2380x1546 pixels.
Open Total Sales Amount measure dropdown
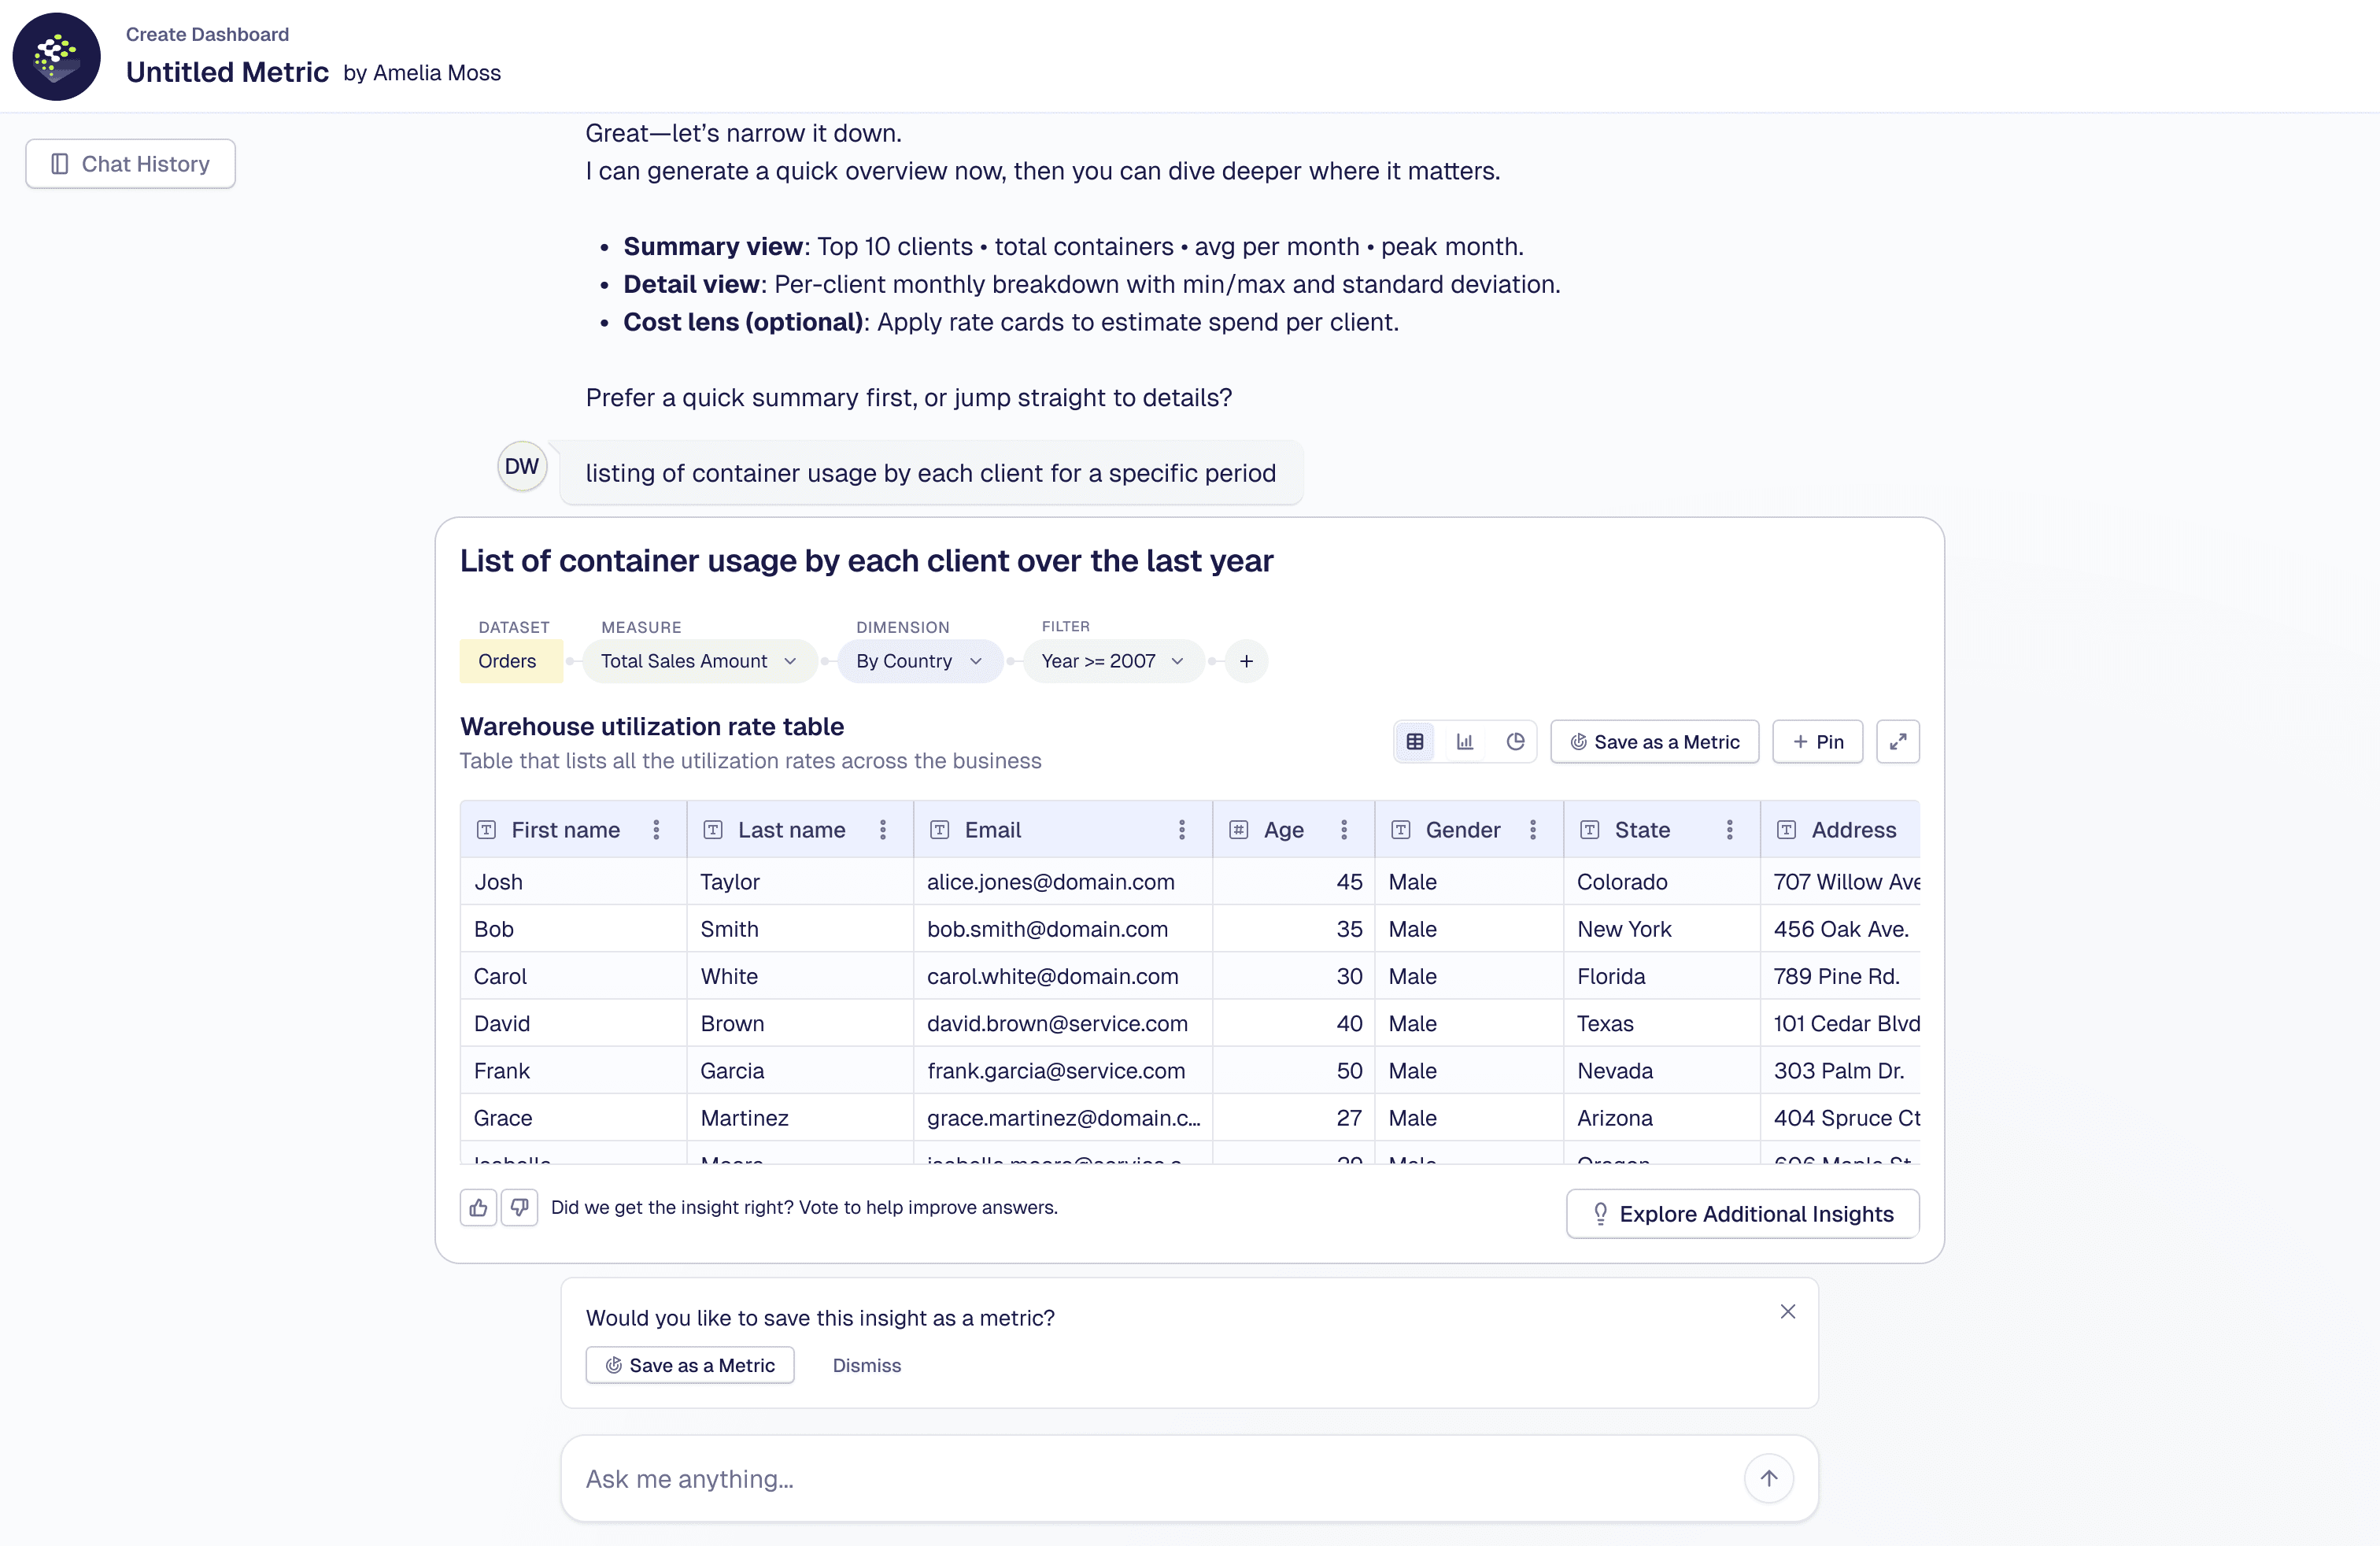click(699, 661)
